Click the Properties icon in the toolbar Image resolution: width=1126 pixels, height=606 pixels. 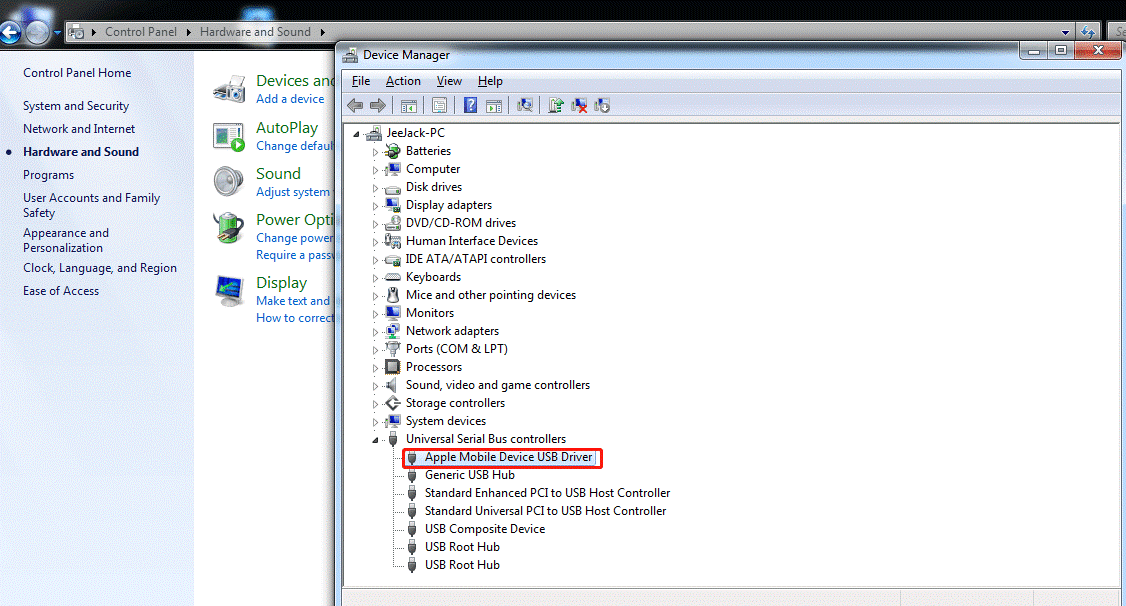439,105
